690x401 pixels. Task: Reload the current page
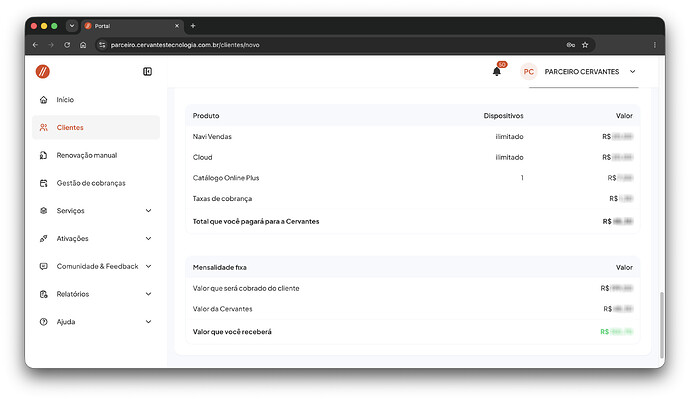(67, 45)
